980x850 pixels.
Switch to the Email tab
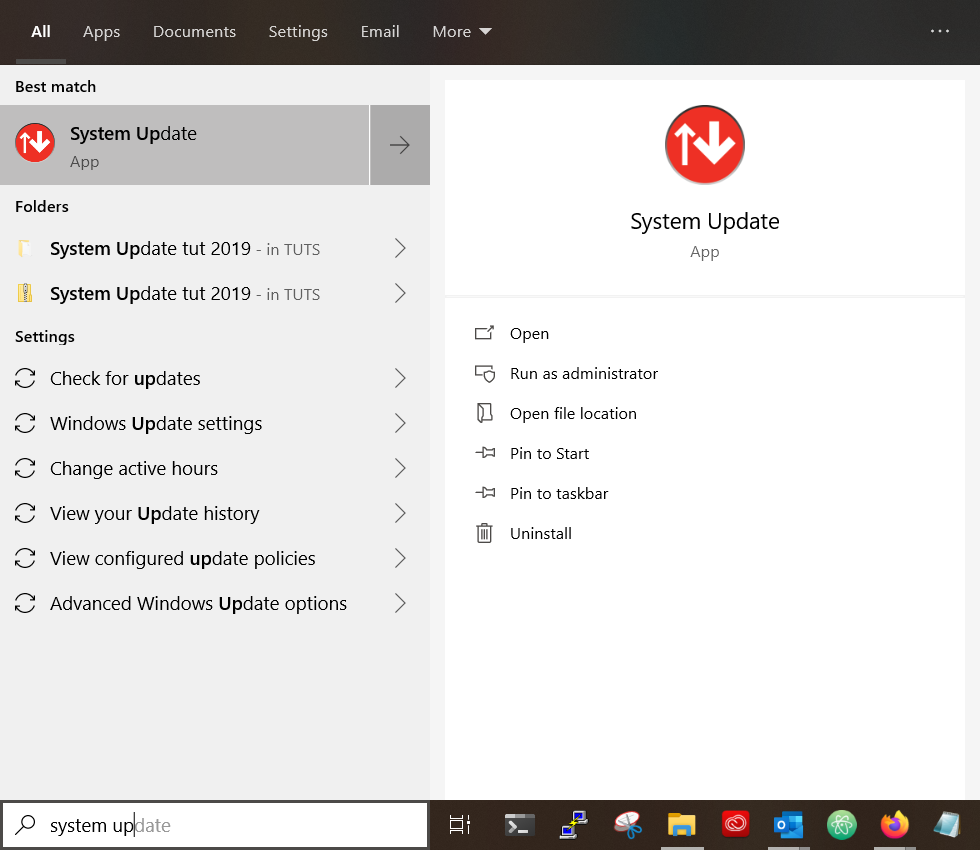tap(380, 32)
